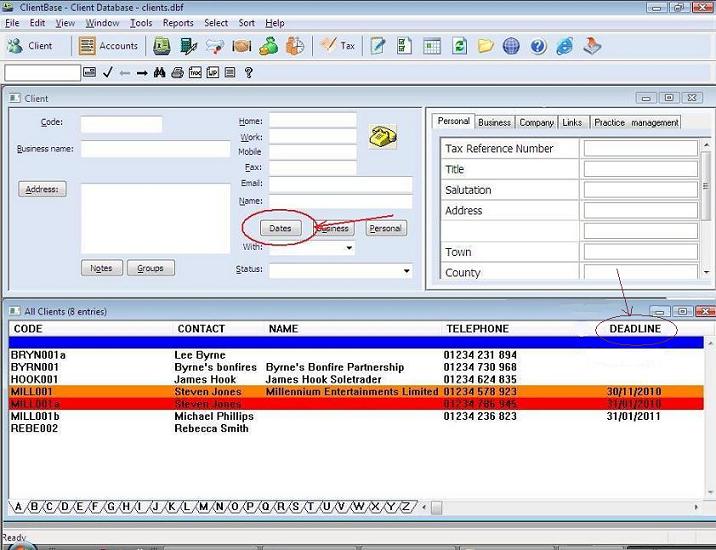Viewport: 716px width, 550px height.
Task: Open the Reports menu
Action: [x=178, y=23]
